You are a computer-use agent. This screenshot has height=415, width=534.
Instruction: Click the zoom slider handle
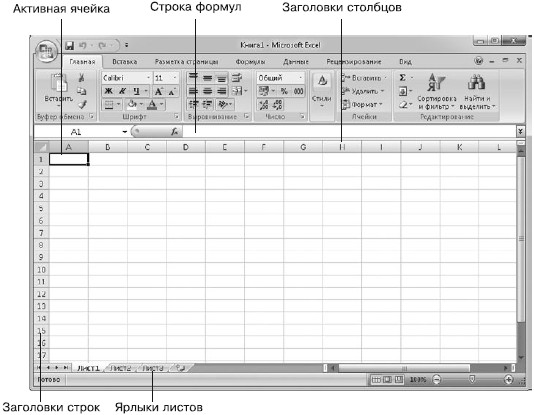pyautogui.click(x=472, y=379)
